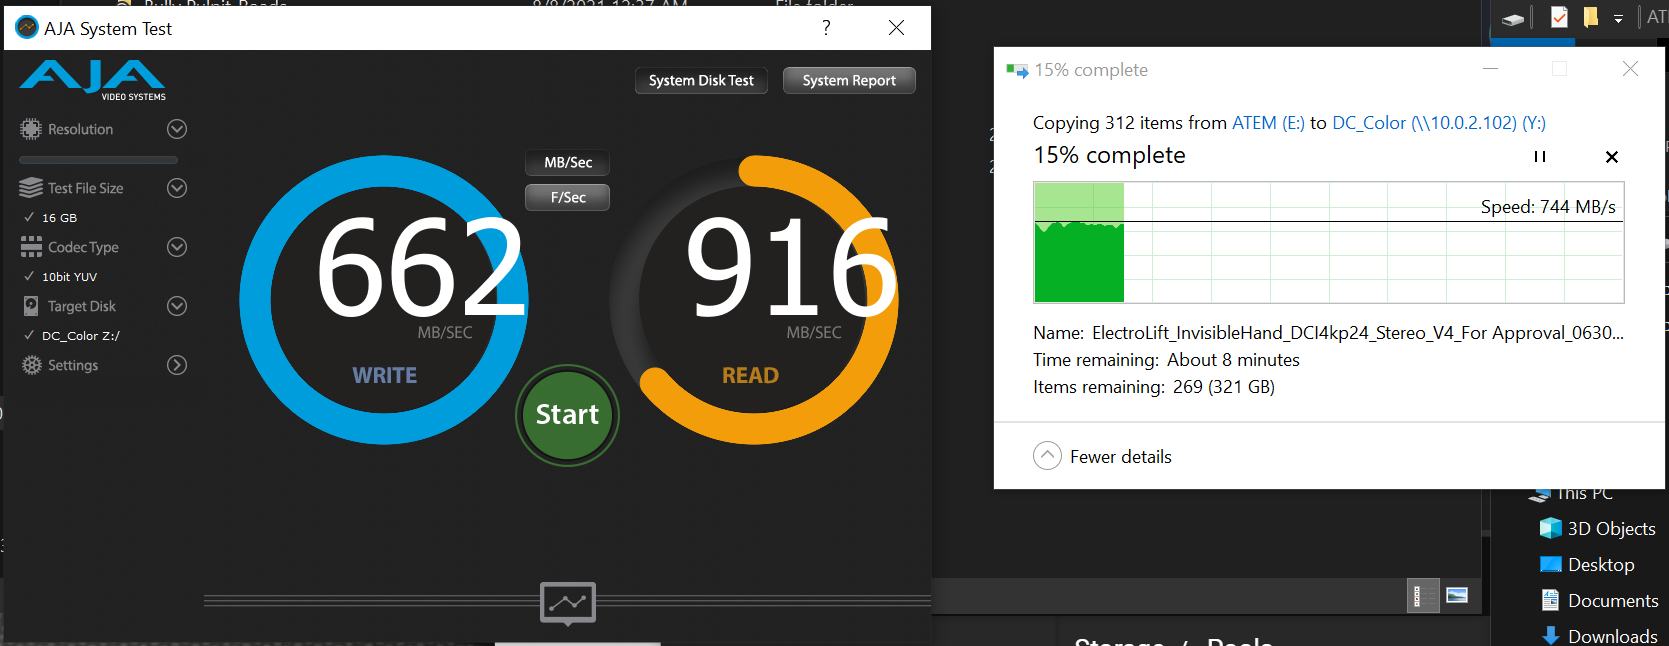Click the AJA Video Systems logo
This screenshot has width=1669, height=646.
tap(93, 80)
